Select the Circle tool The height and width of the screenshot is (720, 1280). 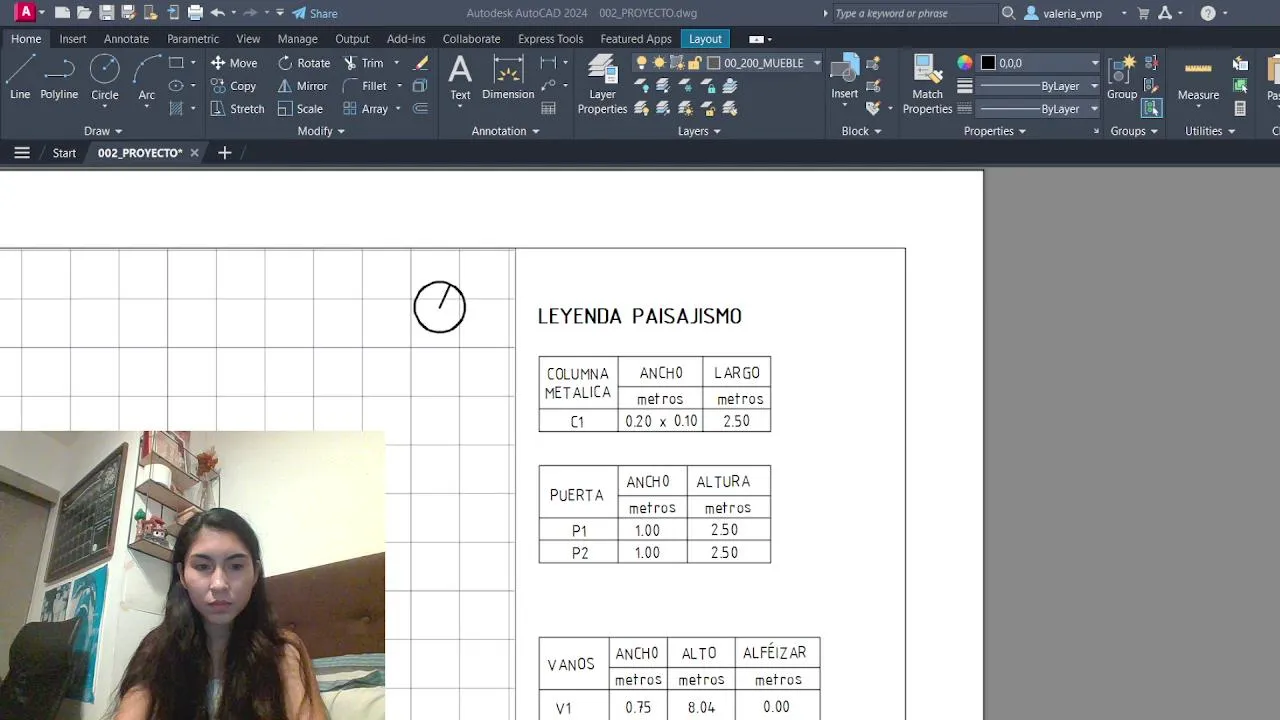104,77
